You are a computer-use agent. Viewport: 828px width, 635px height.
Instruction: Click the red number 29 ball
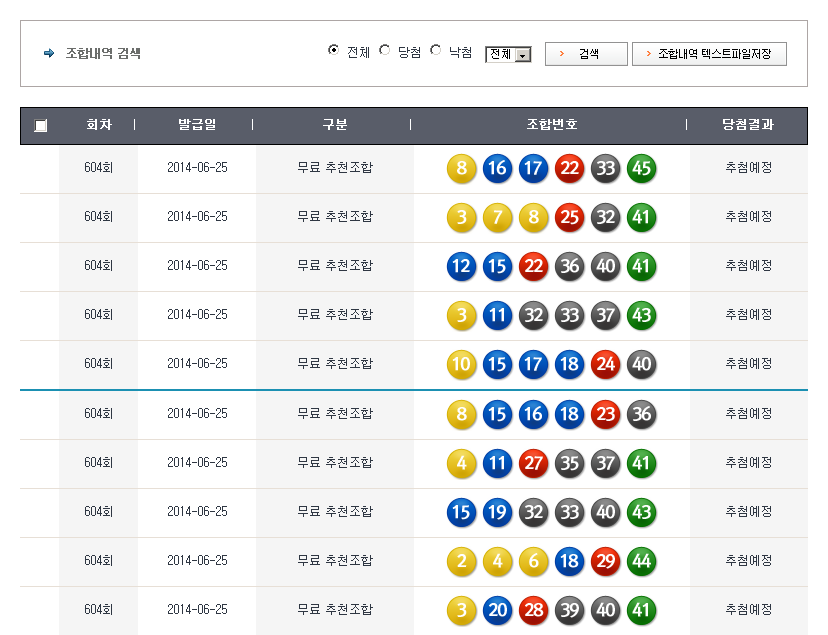[x=605, y=561]
